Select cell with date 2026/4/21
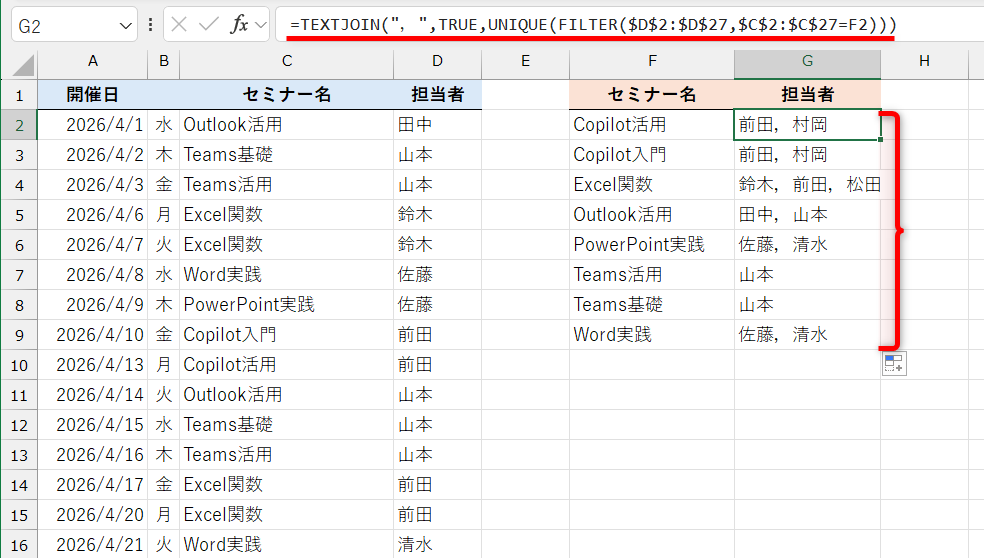This screenshot has height=558, width=984. tap(93, 544)
